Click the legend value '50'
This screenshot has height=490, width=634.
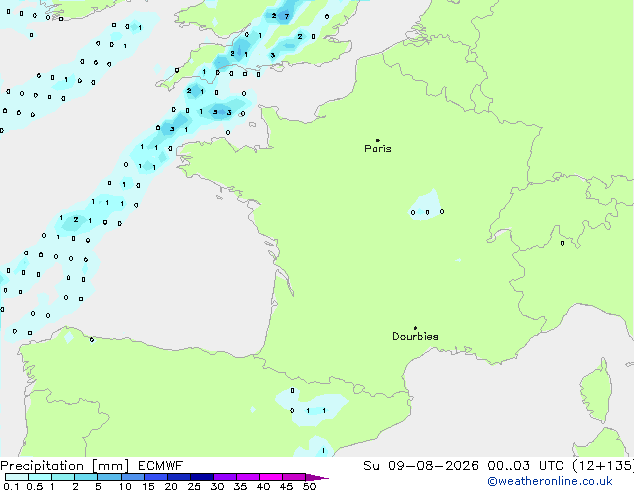tap(309, 486)
